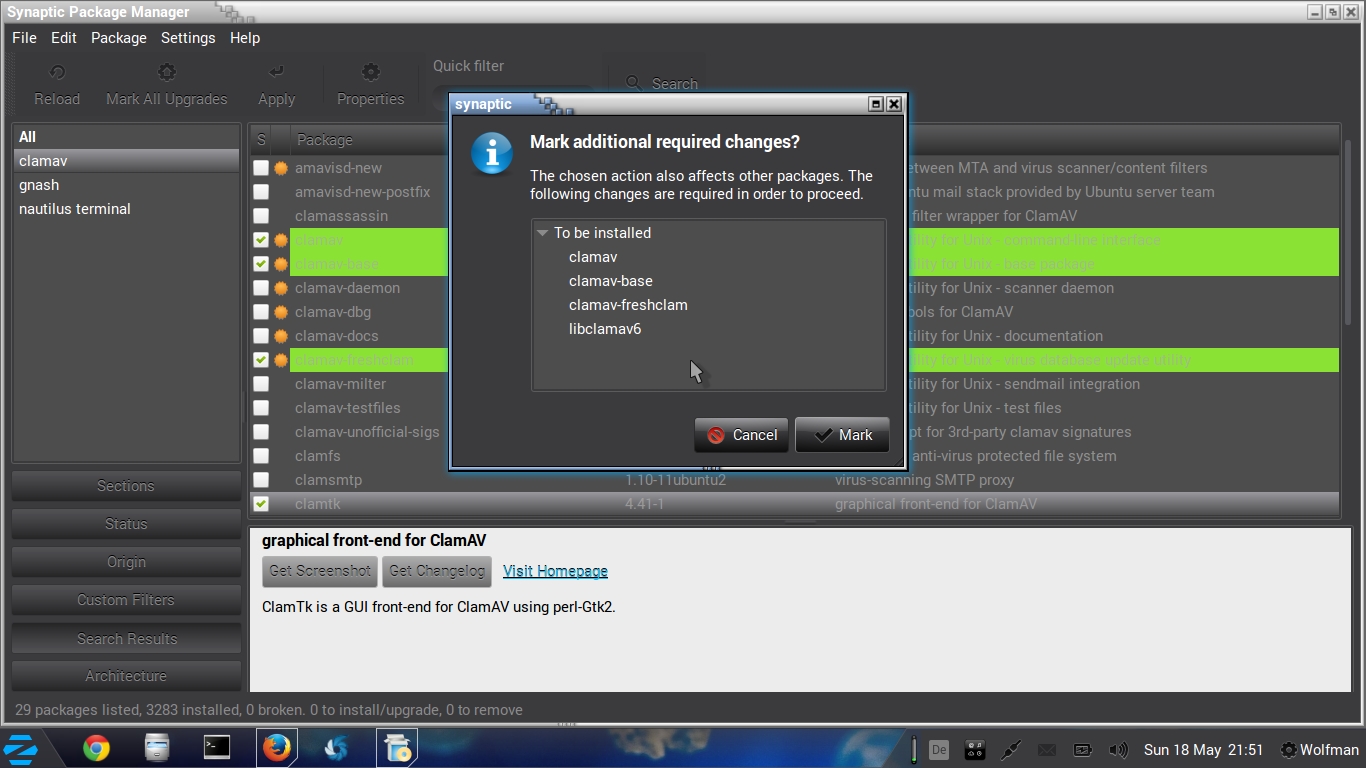This screenshot has width=1366, height=768.
Task: Click the Search magnifier icon
Action: point(633,84)
